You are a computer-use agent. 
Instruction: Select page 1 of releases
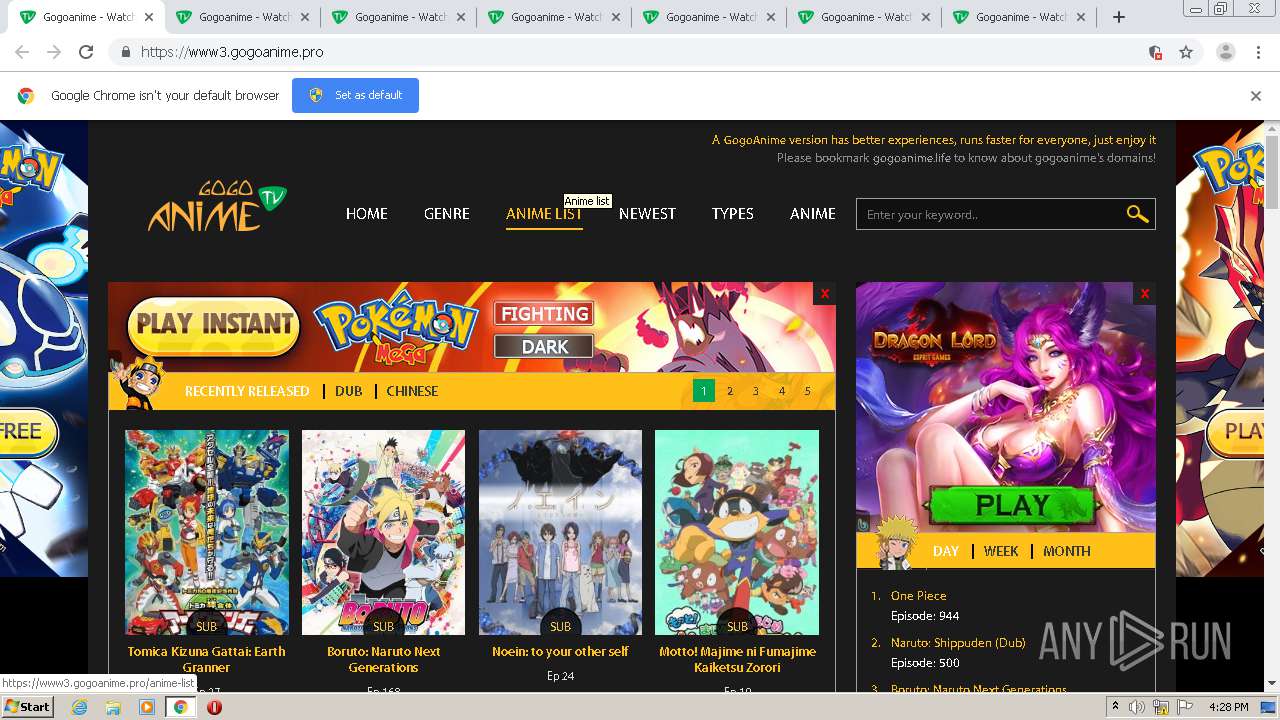704,391
